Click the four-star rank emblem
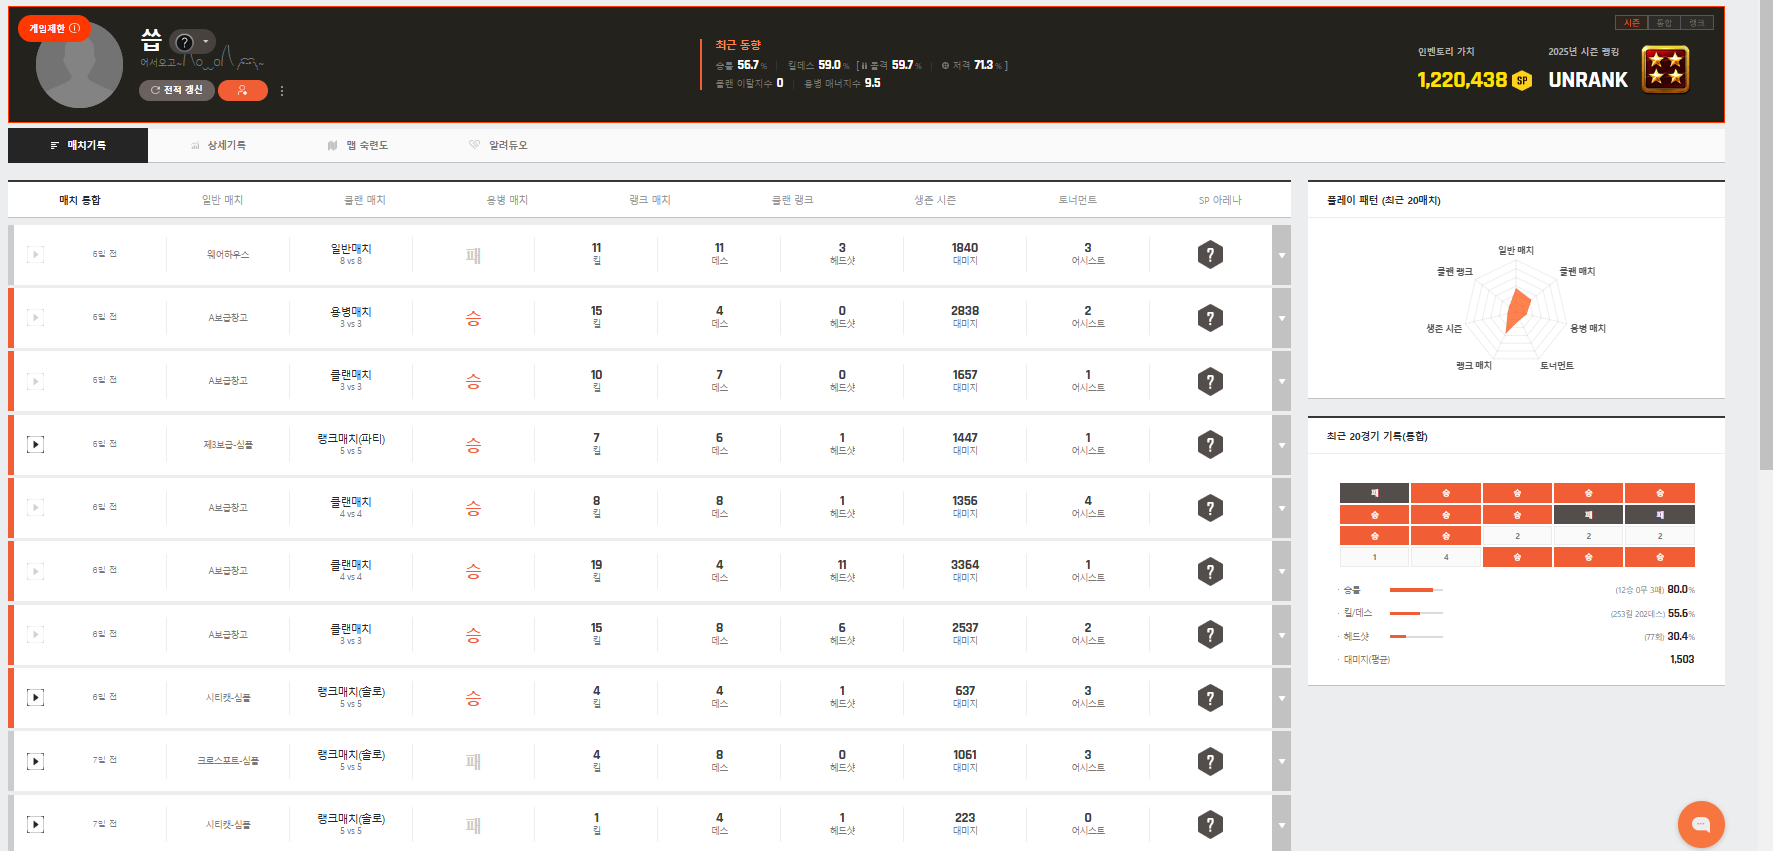The width and height of the screenshot is (1773, 851). [x=1665, y=69]
